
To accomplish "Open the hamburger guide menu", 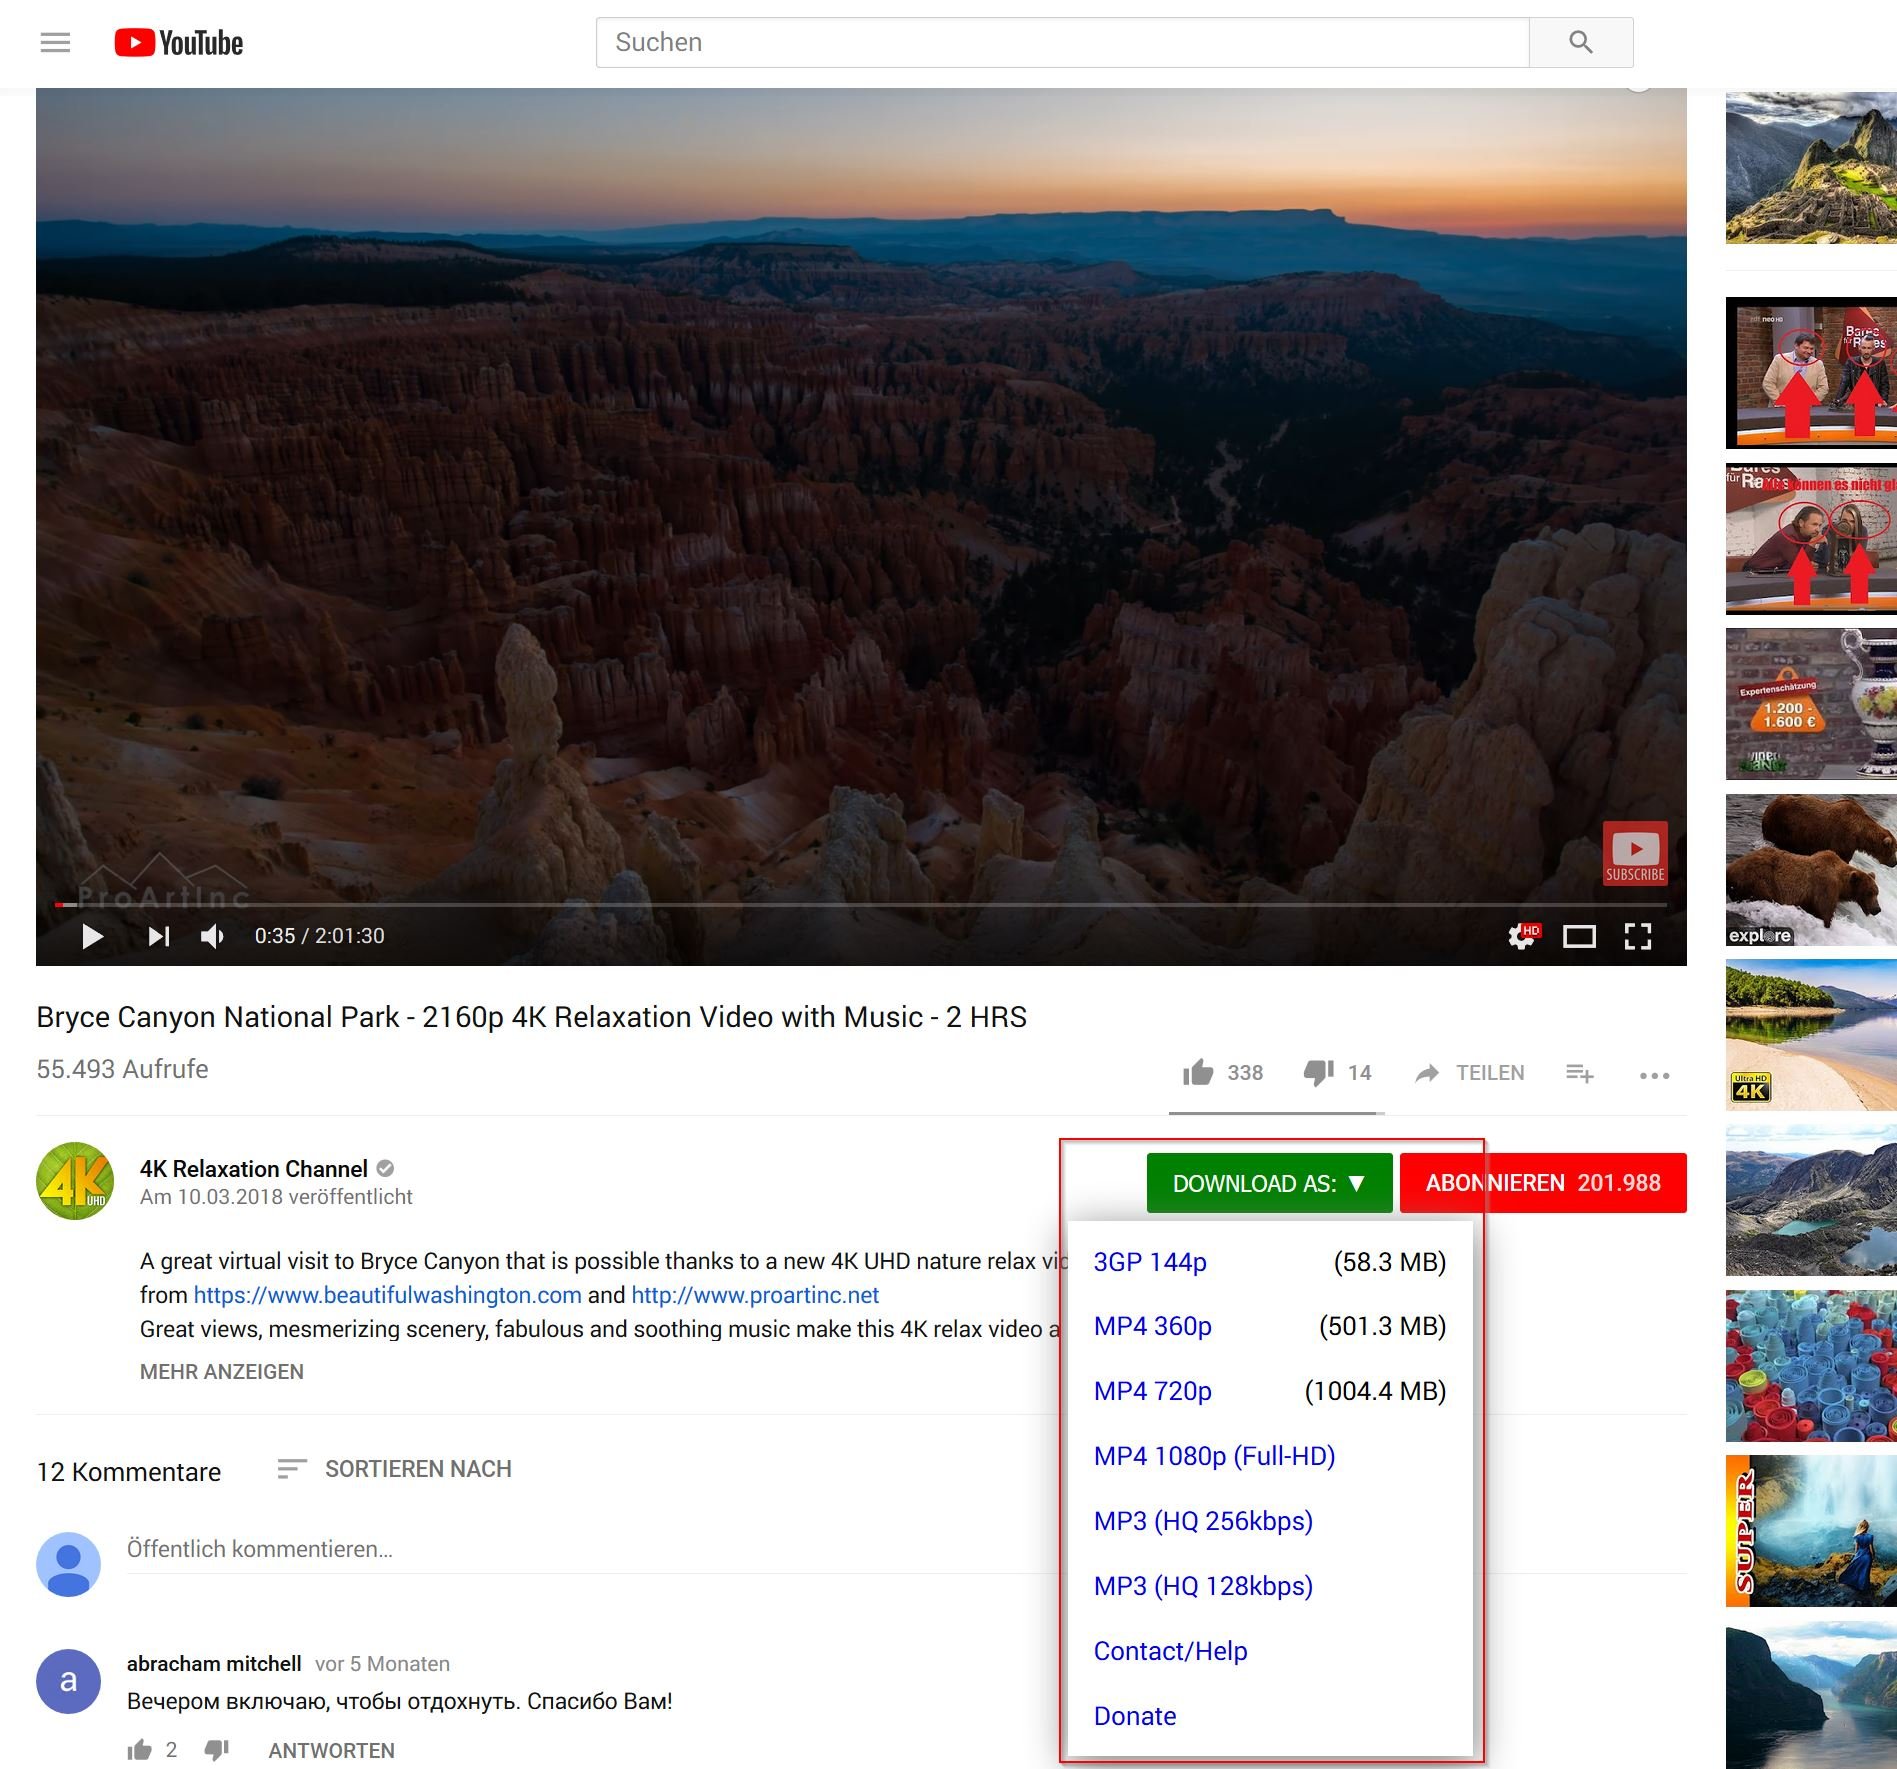I will coord(55,42).
